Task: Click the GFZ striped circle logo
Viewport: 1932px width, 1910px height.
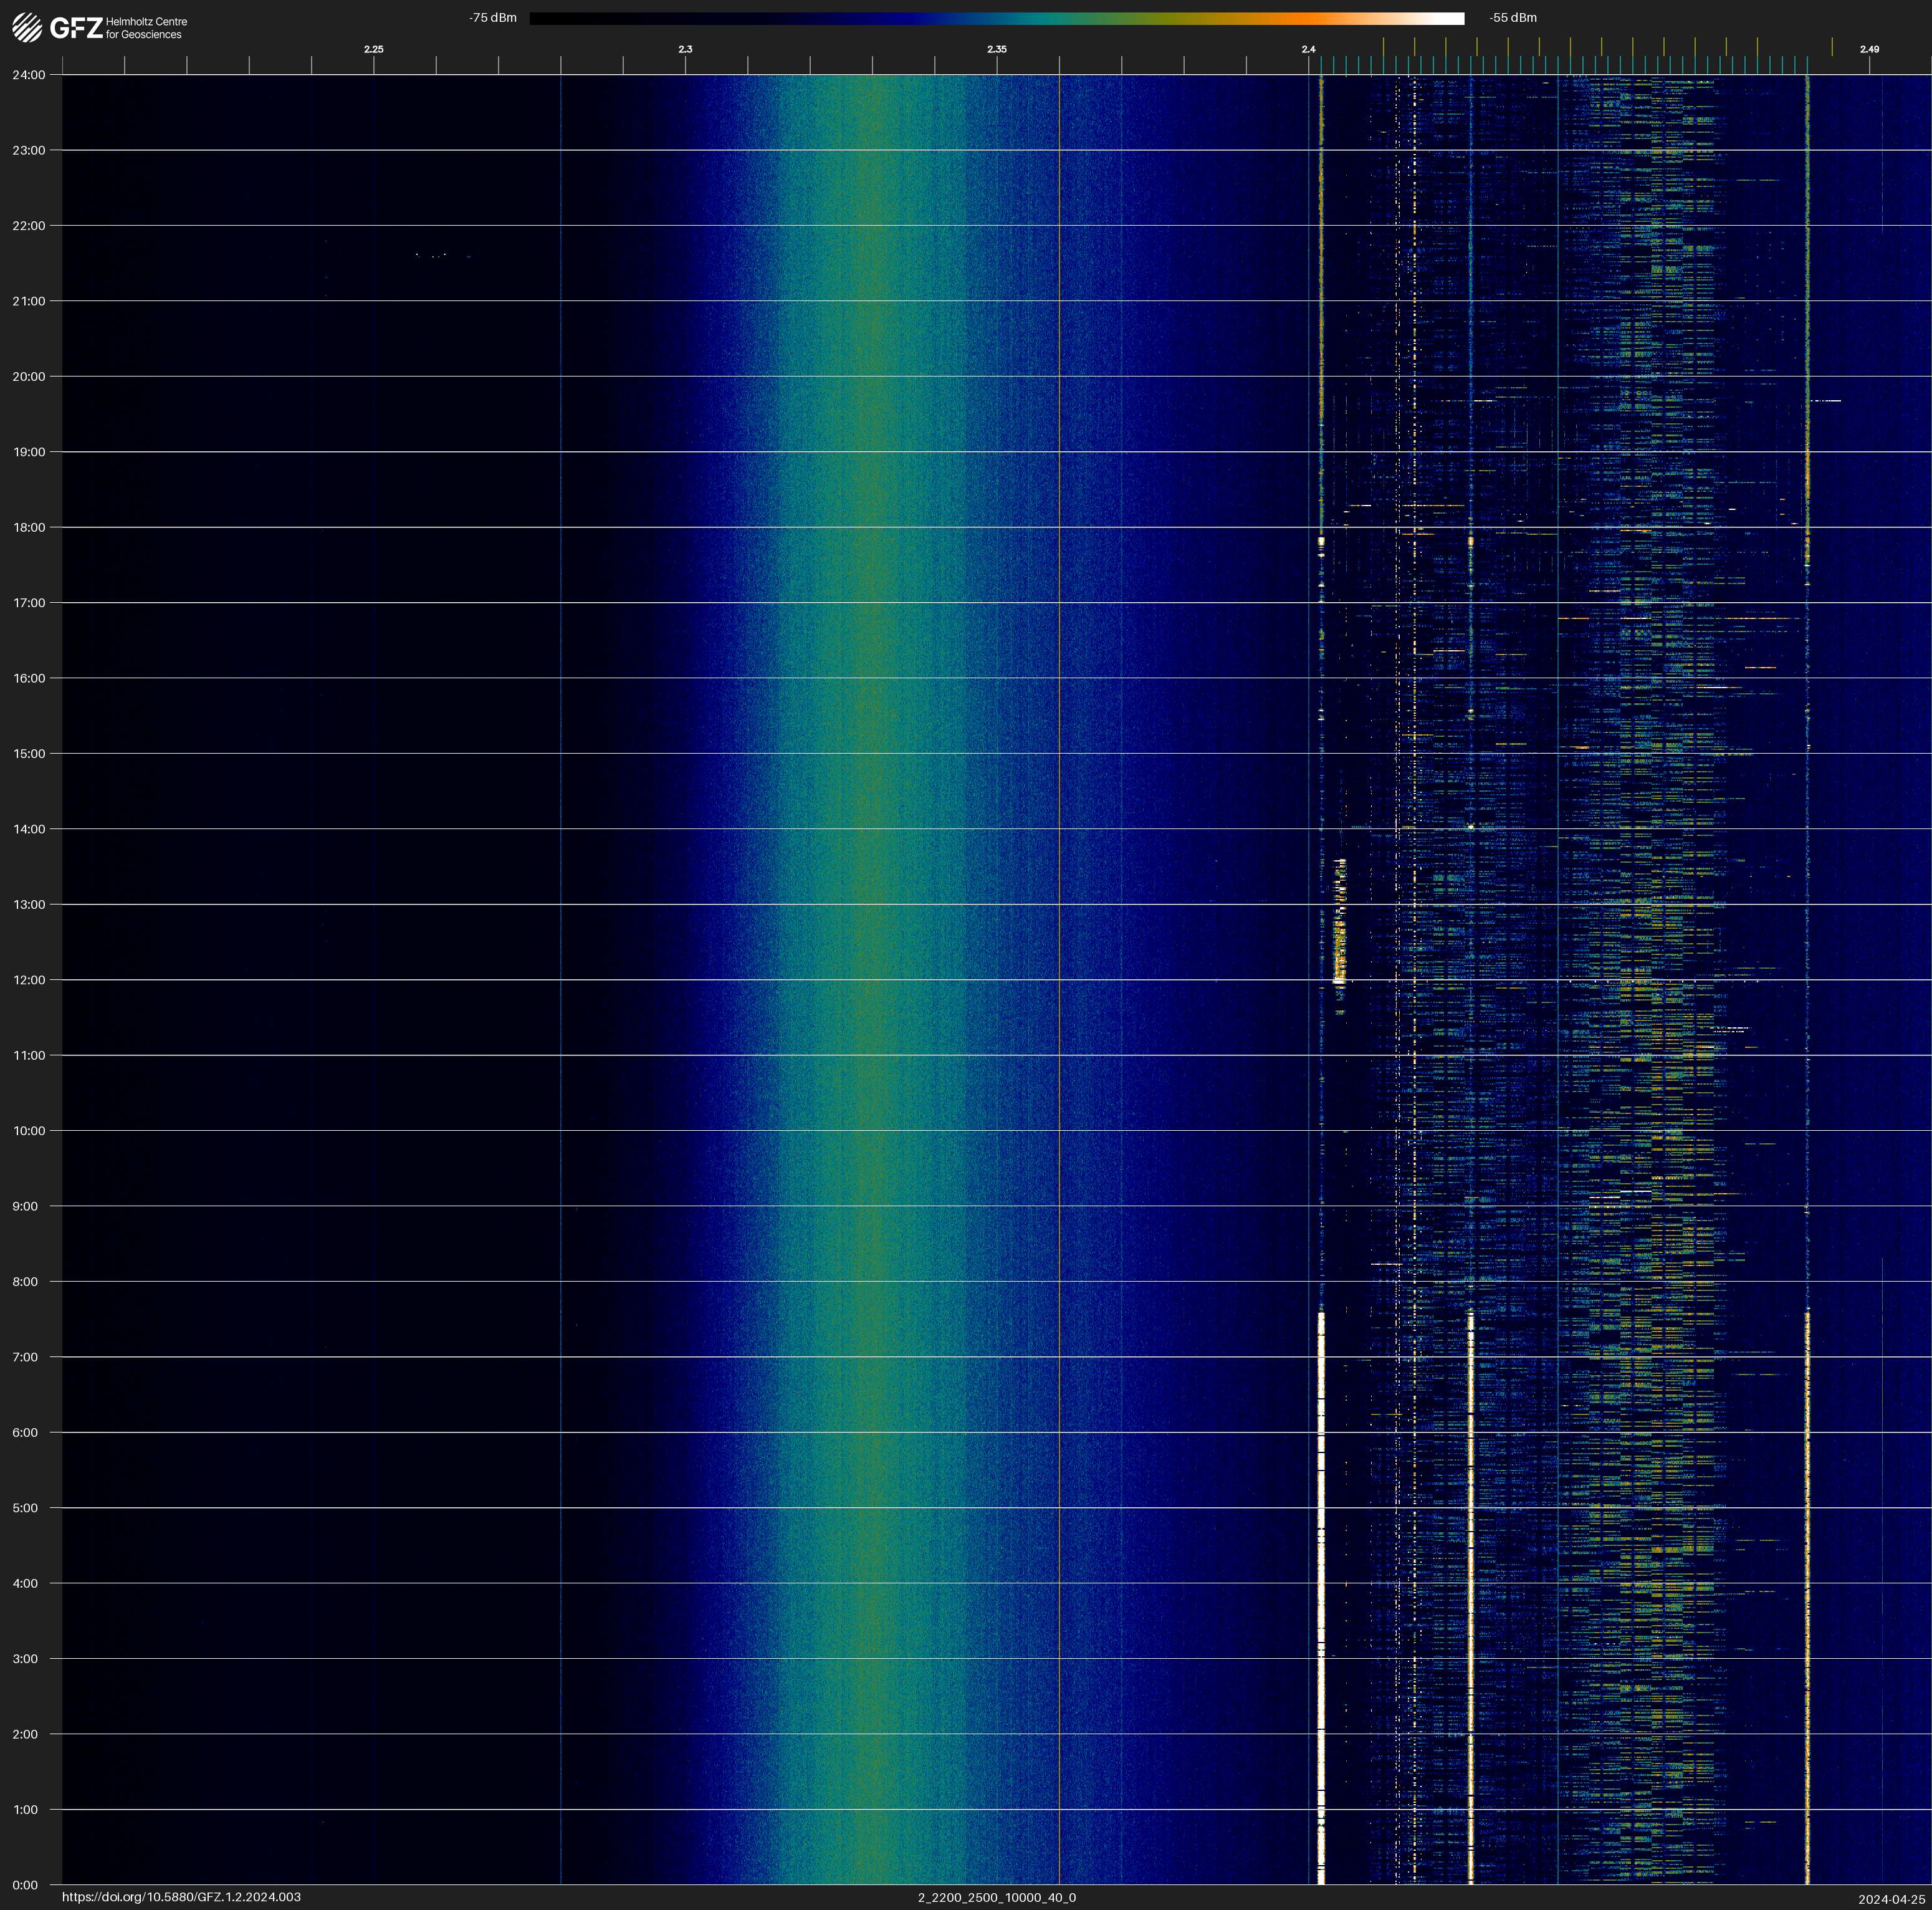Action: point(27,27)
